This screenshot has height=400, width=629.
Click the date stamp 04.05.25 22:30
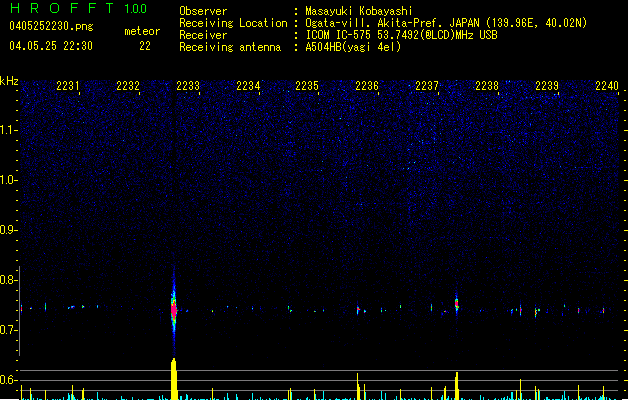click(51, 46)
